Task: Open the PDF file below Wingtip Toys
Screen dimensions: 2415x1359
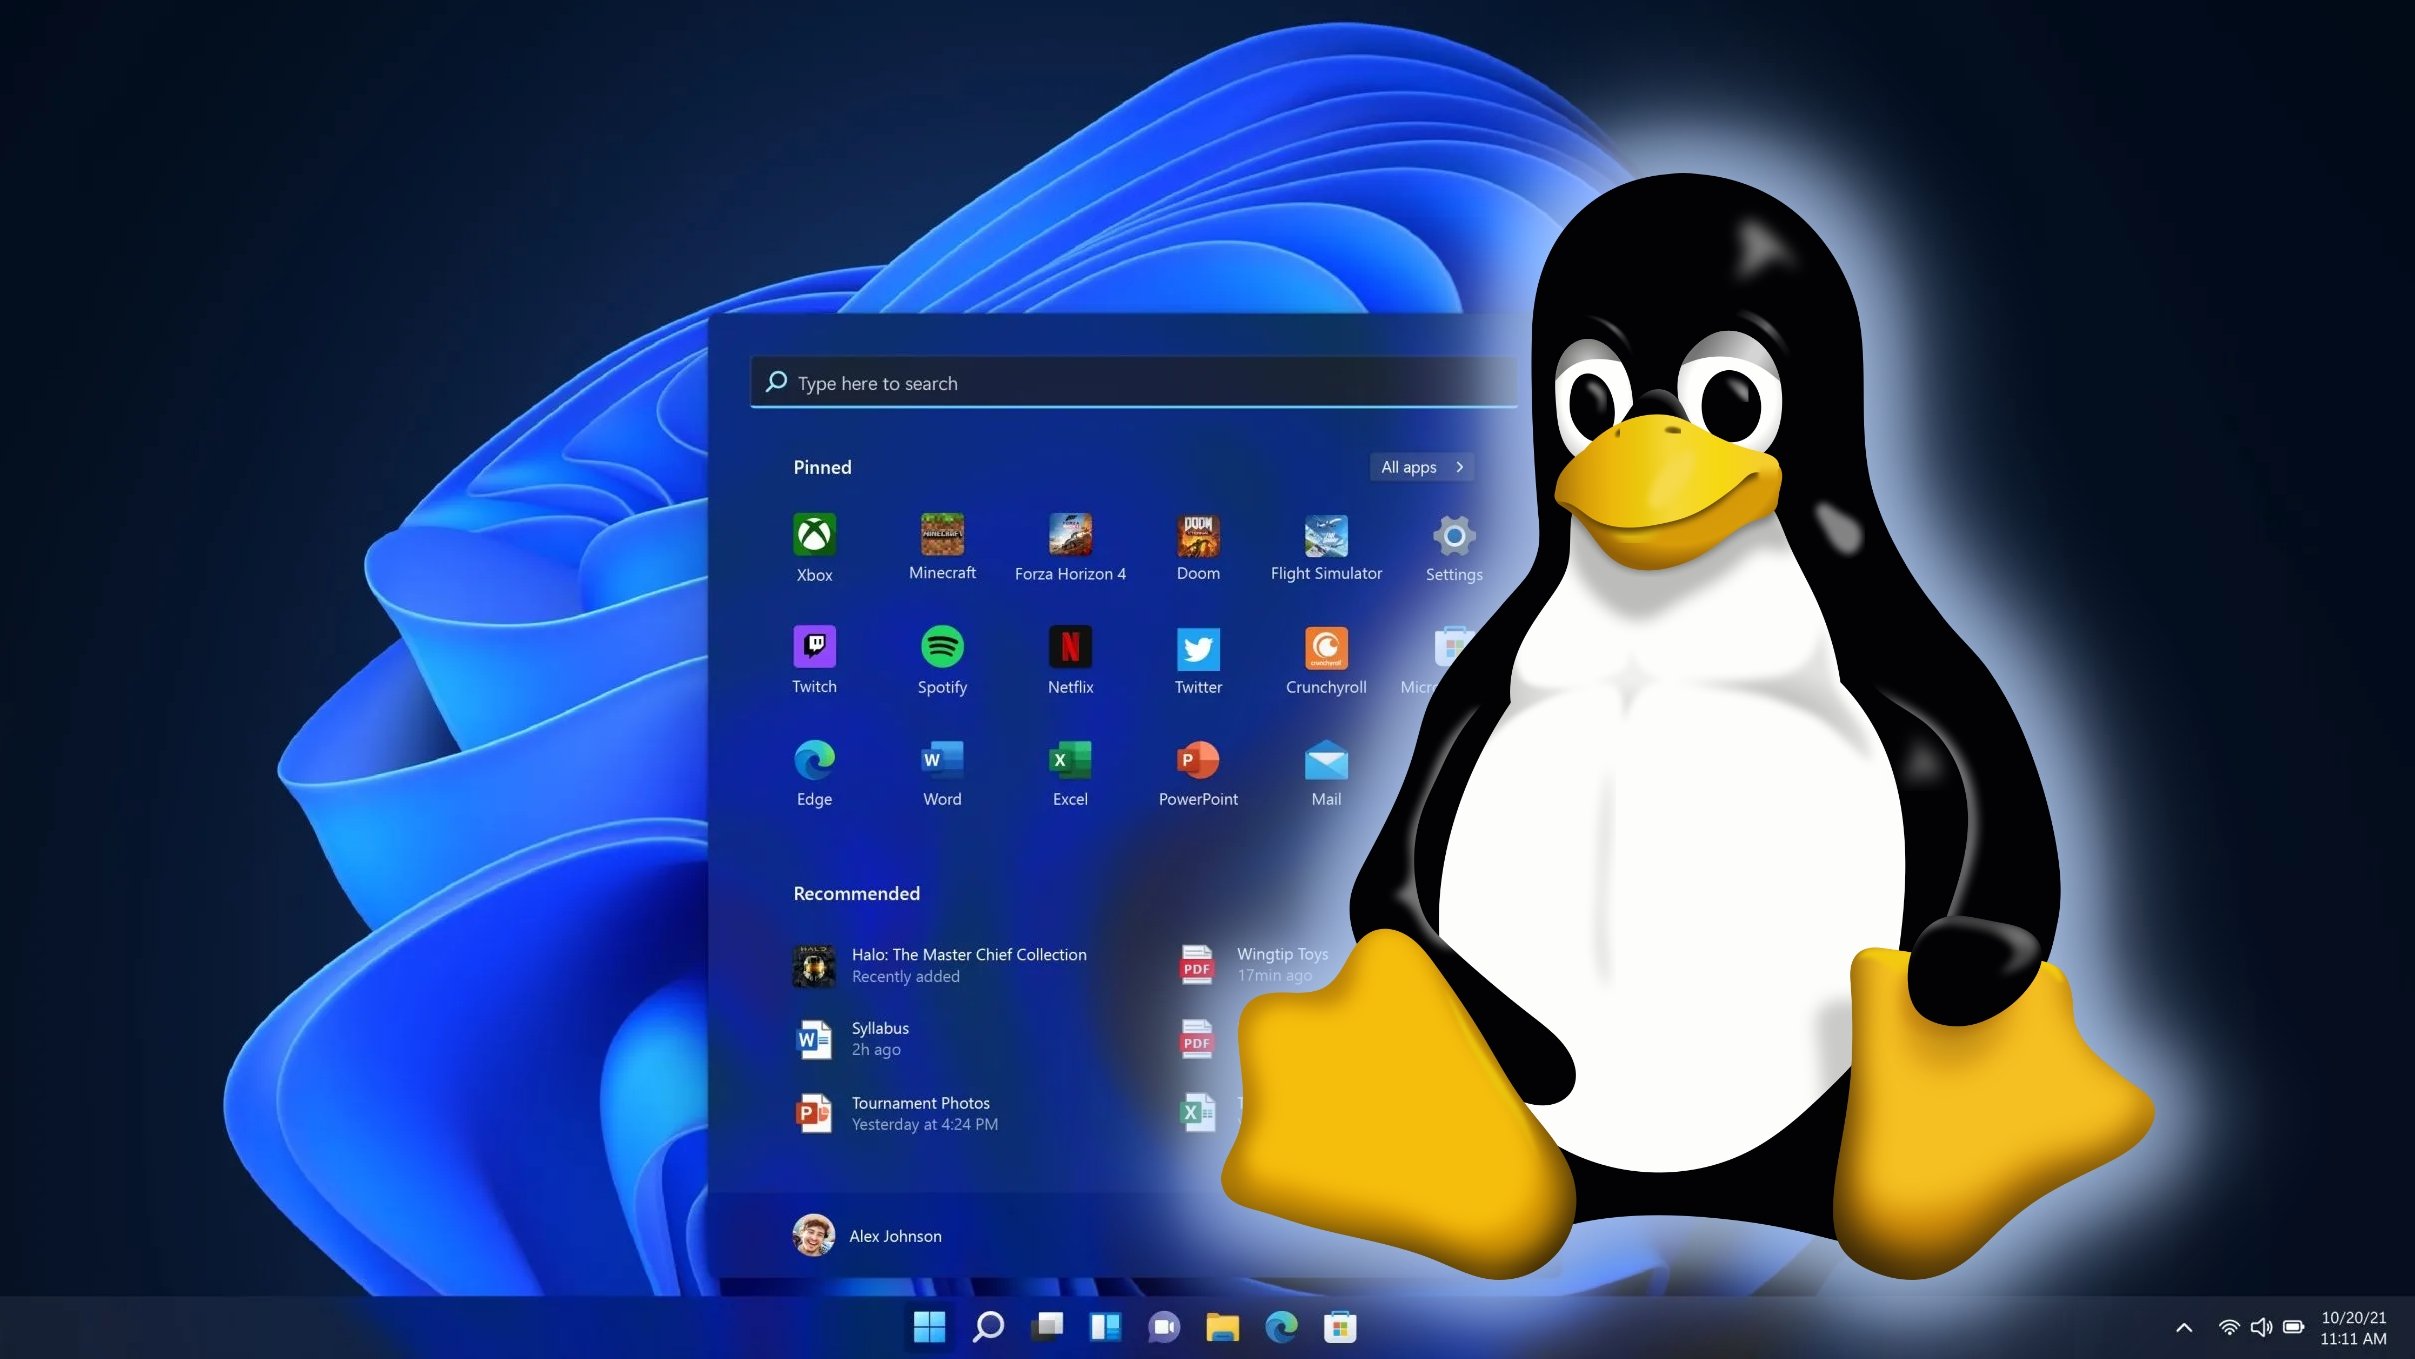Action: pos(1197,1039)
